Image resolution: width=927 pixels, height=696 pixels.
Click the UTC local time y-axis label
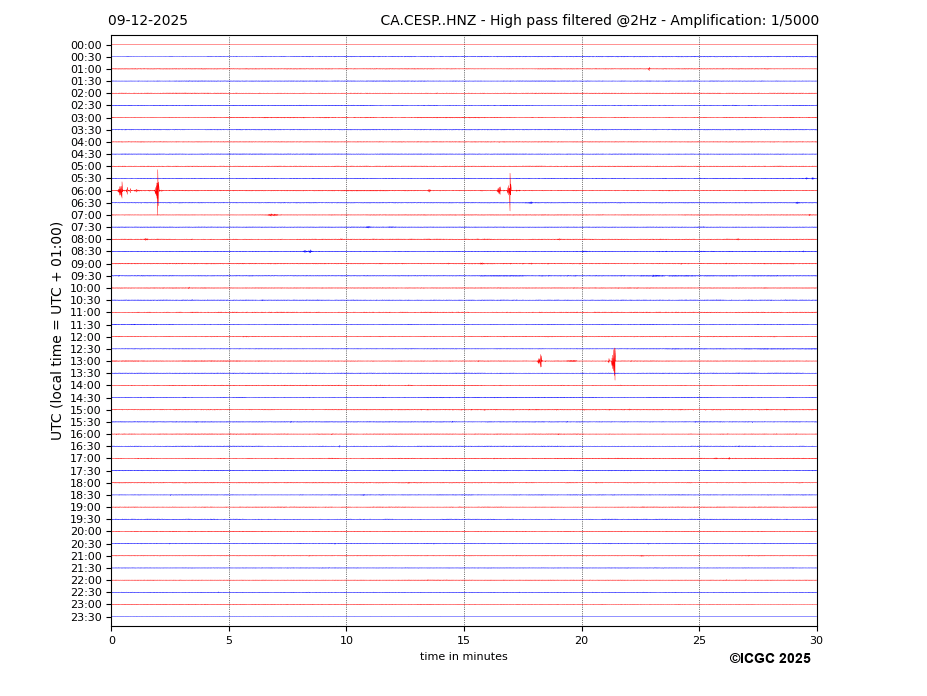57,330
